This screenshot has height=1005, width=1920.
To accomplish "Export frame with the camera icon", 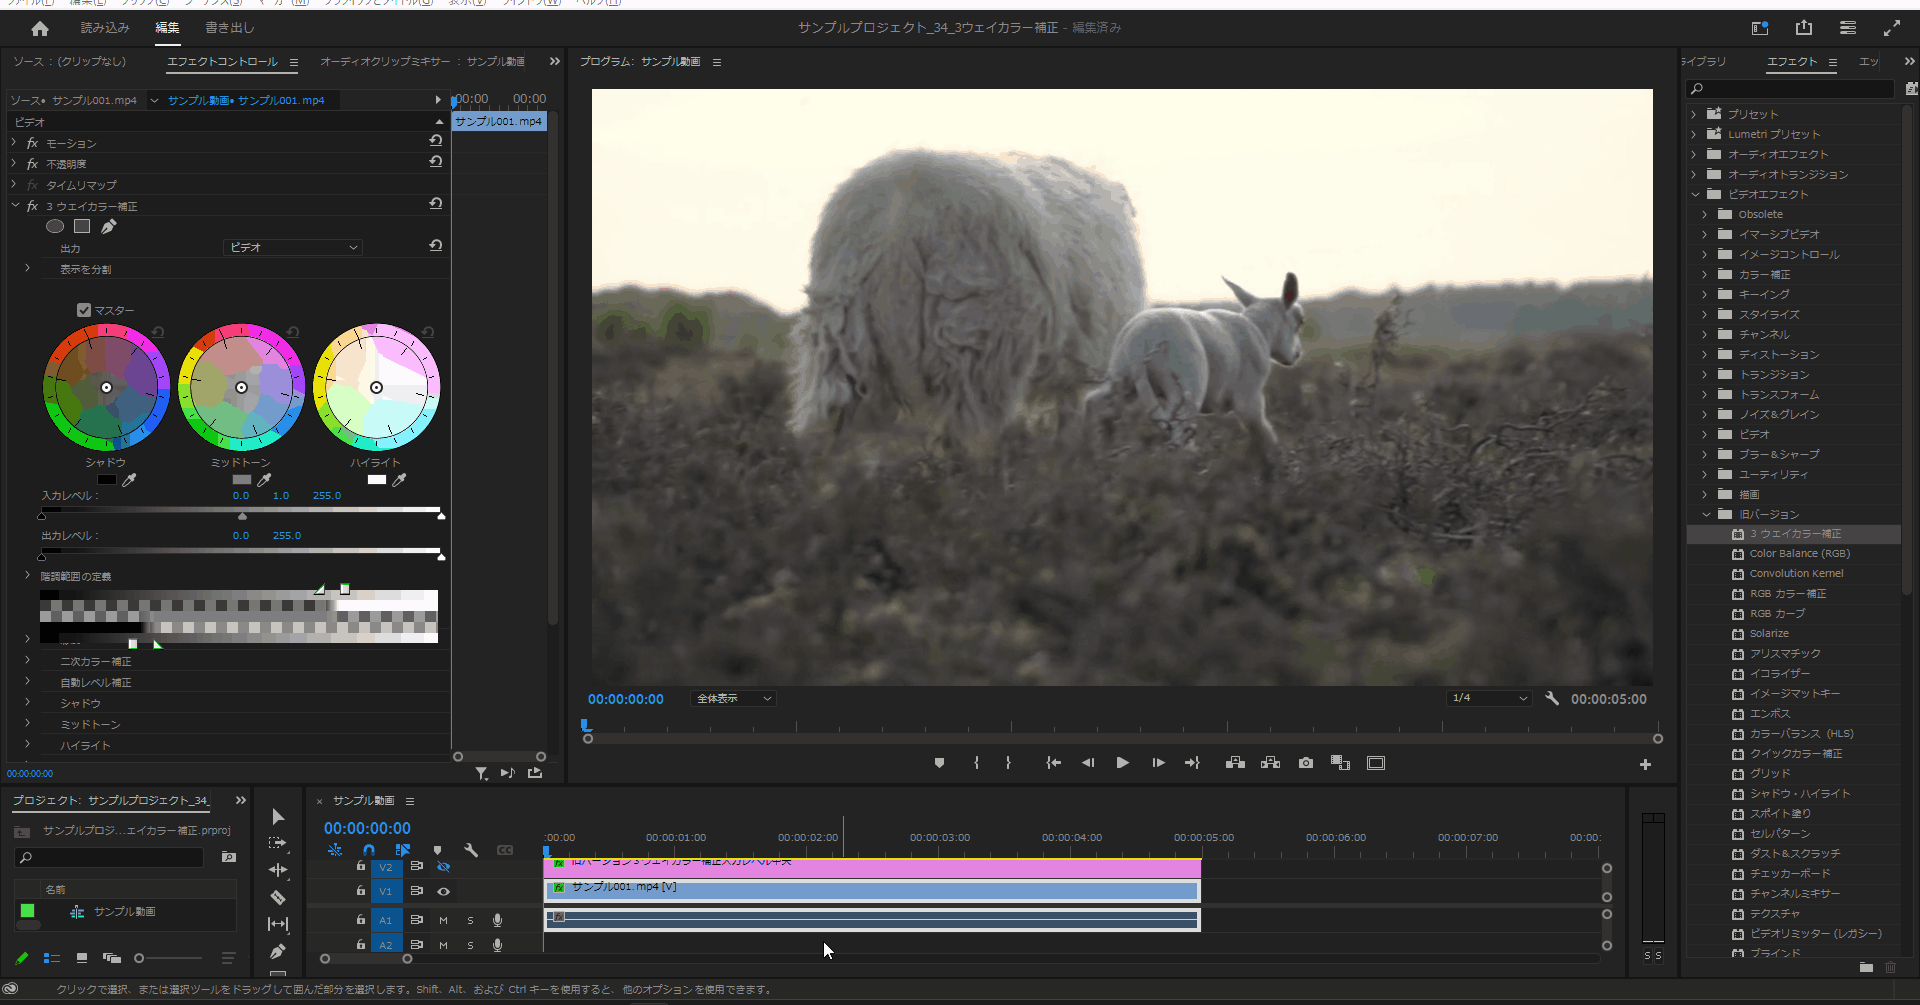I will [1306, 763].
